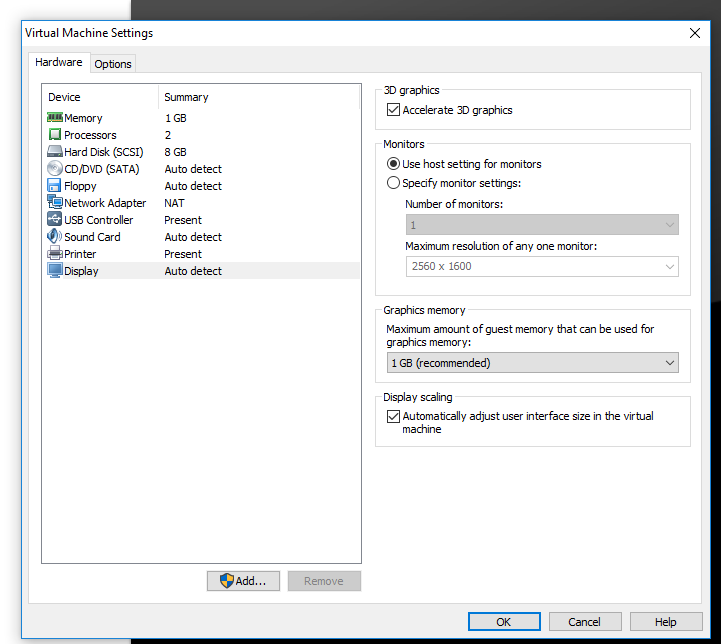This screenshot has height=644, width=721.
Task: Open the maximum resolution 2560 x 1600 dropdown
Action: pyautogui.click(x=542, y=267)
